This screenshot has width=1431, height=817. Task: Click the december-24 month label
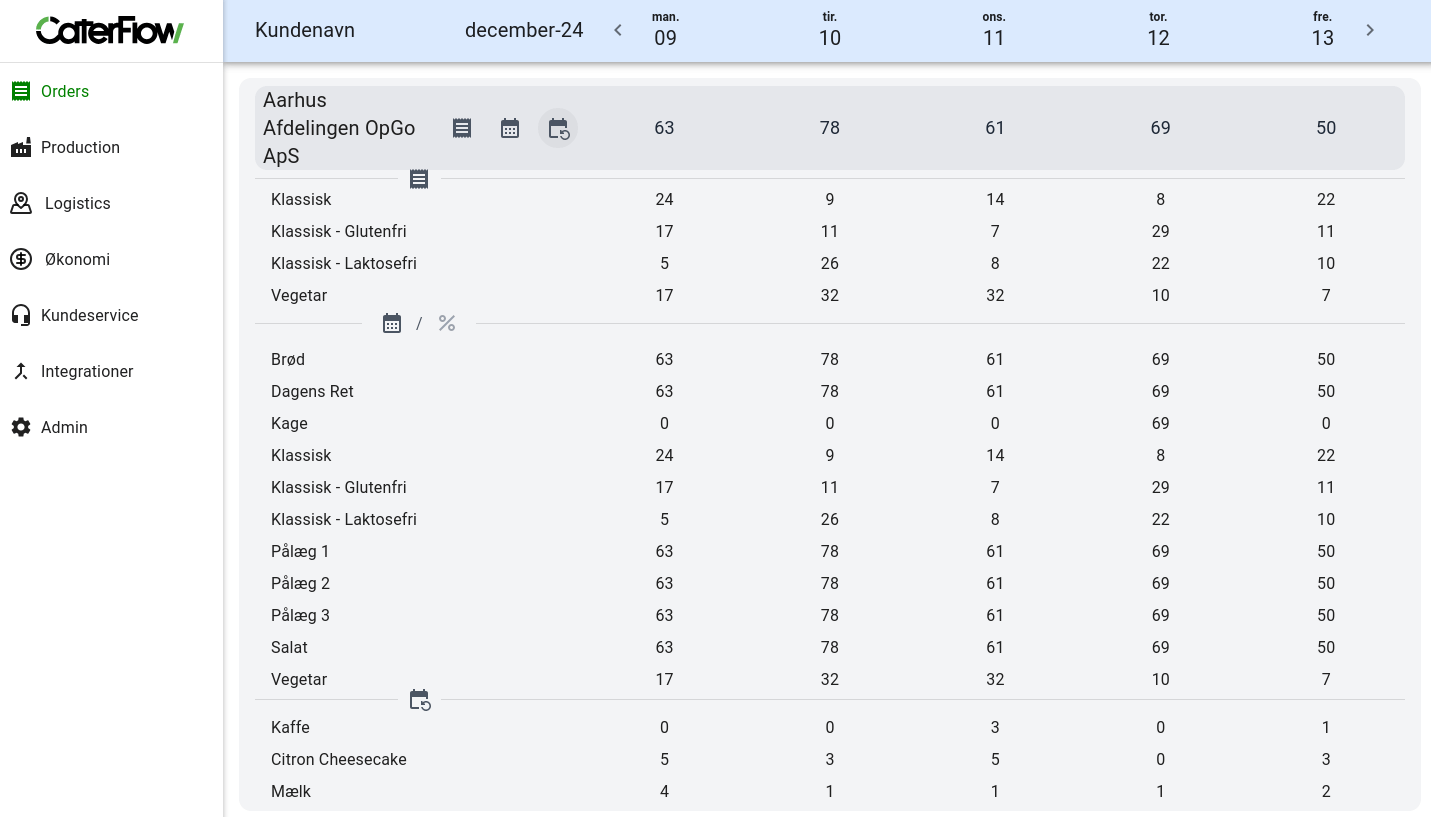pos(524,30)
